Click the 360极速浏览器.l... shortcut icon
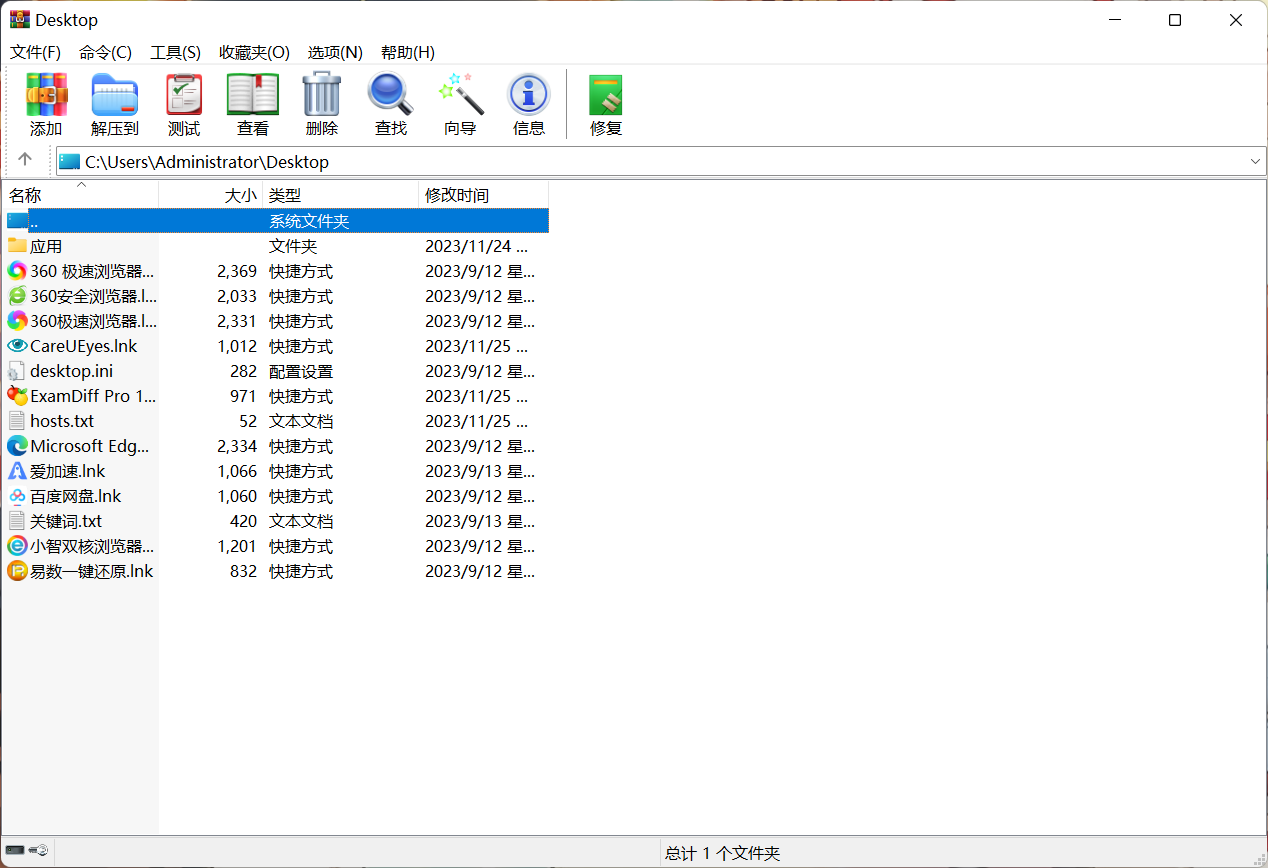 pos(17,321)
